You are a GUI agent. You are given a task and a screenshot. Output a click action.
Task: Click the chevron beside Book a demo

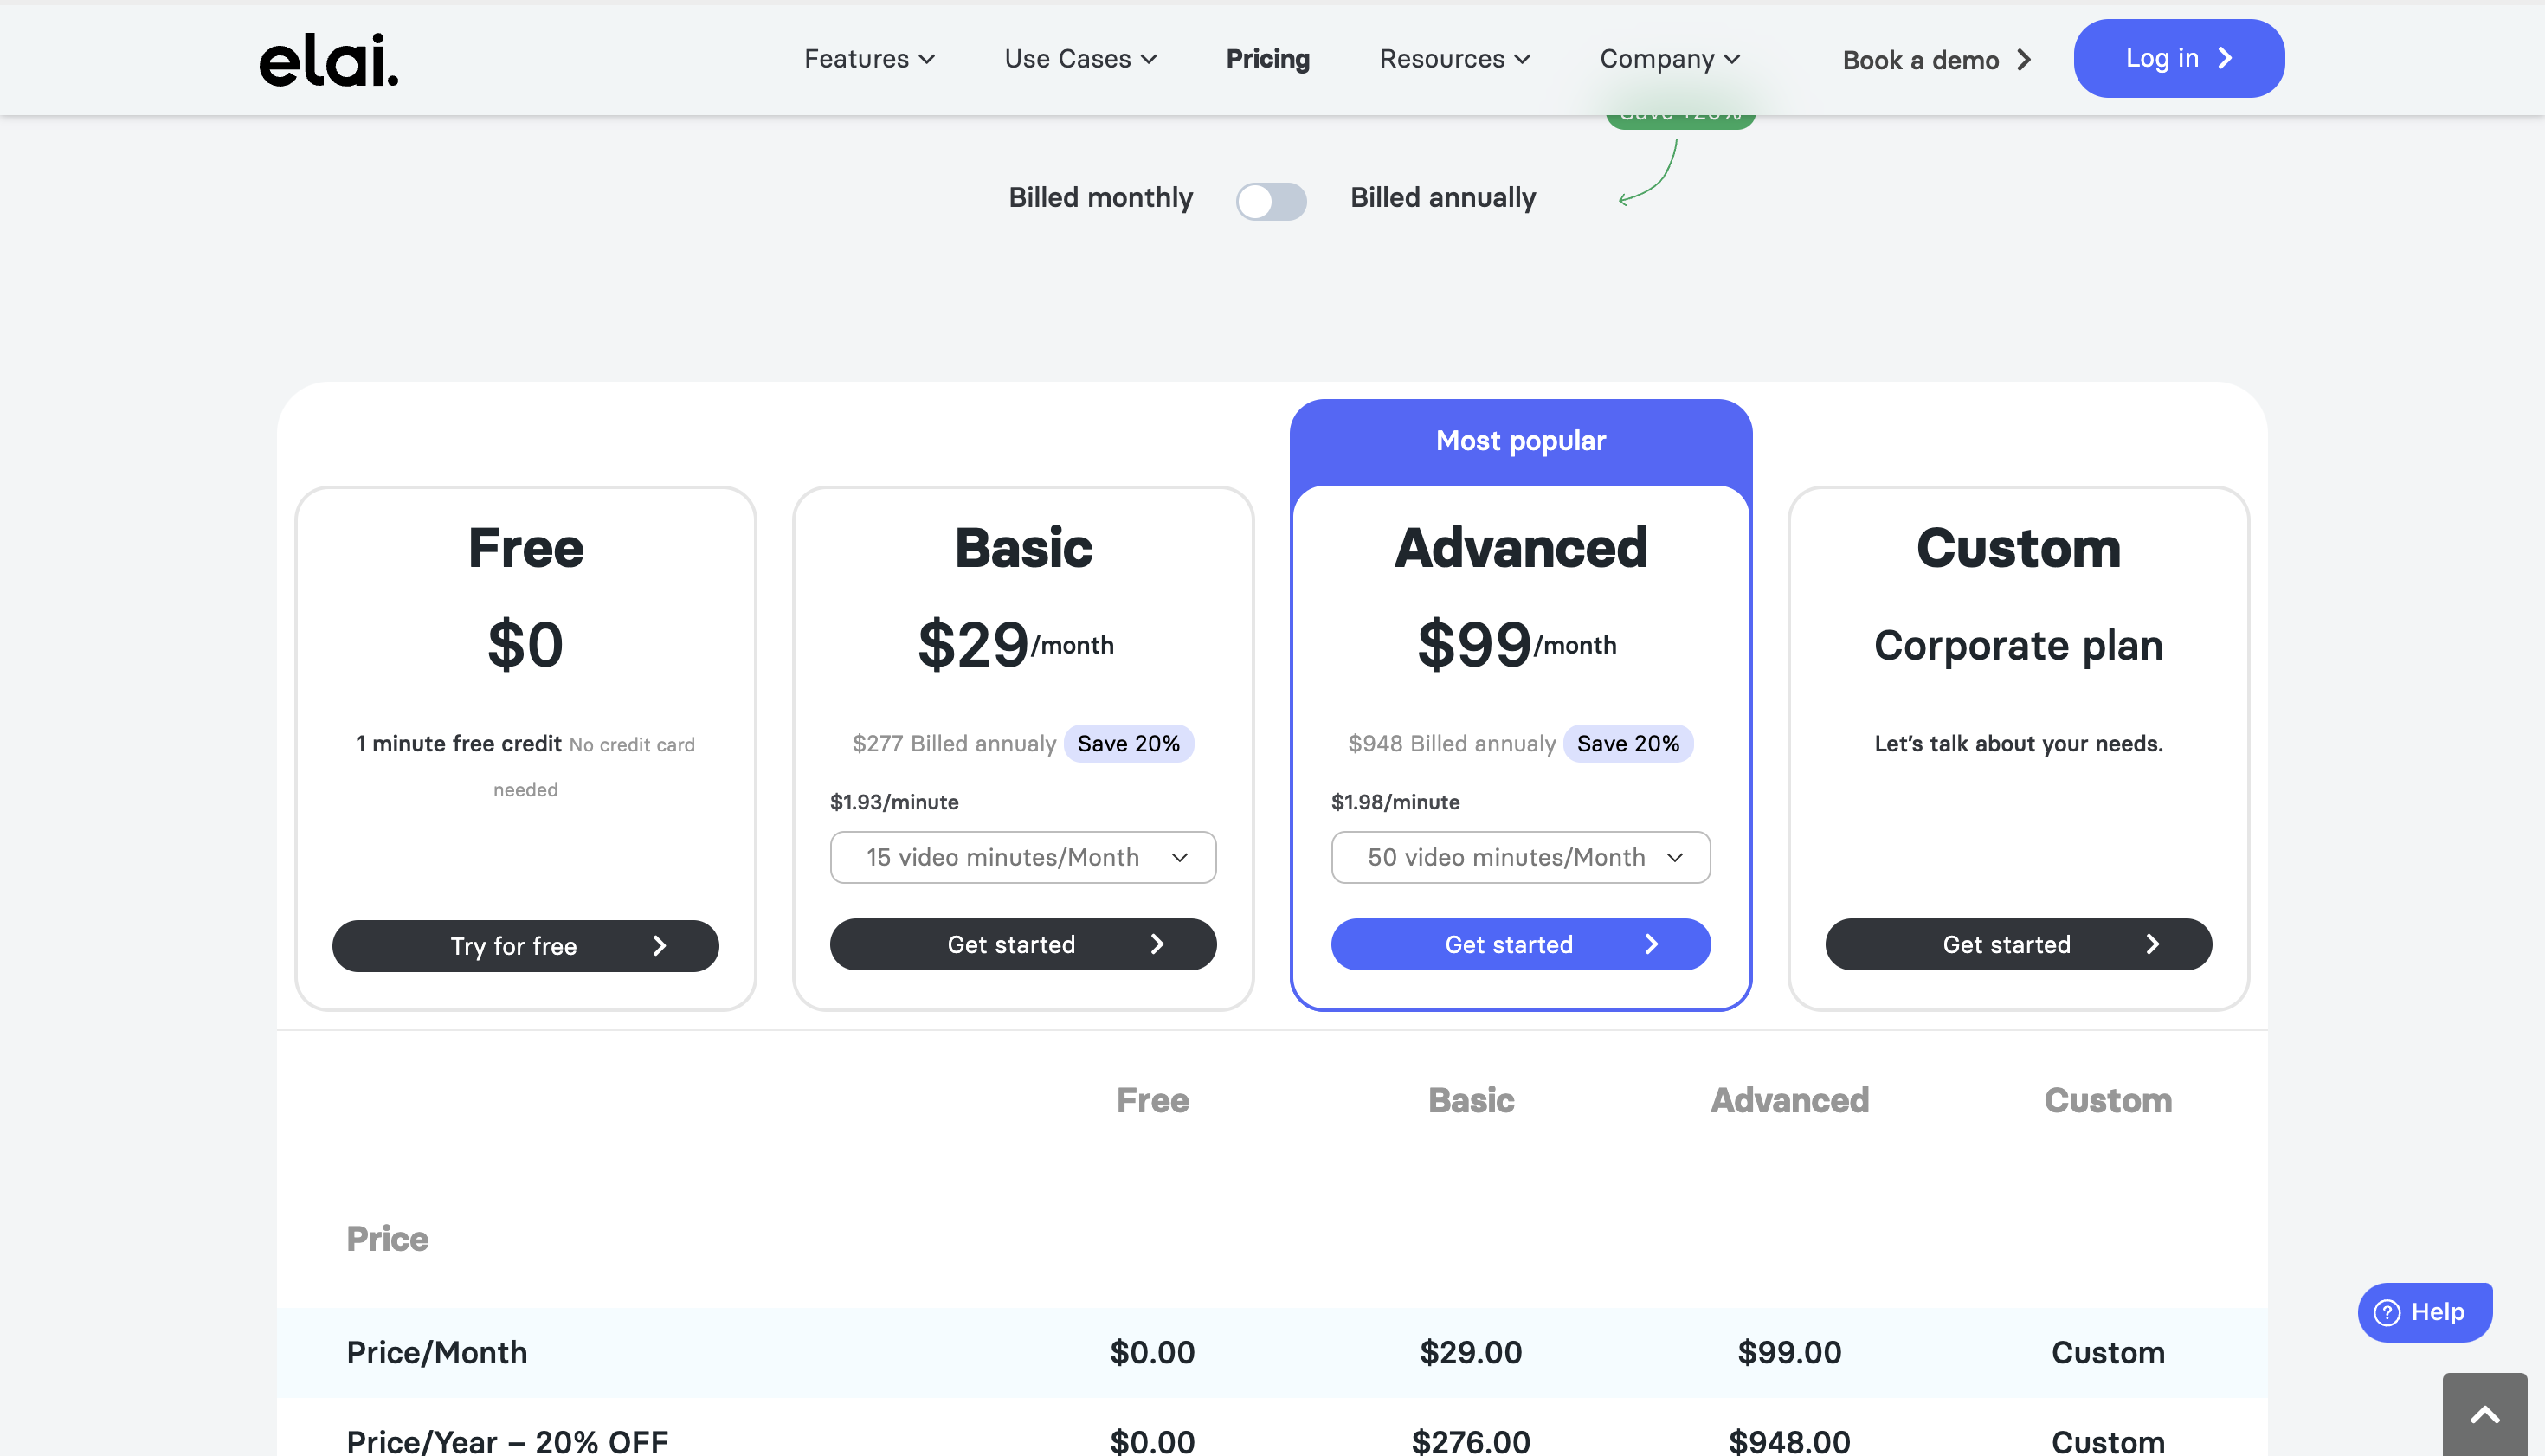(x=2024, y=60)
